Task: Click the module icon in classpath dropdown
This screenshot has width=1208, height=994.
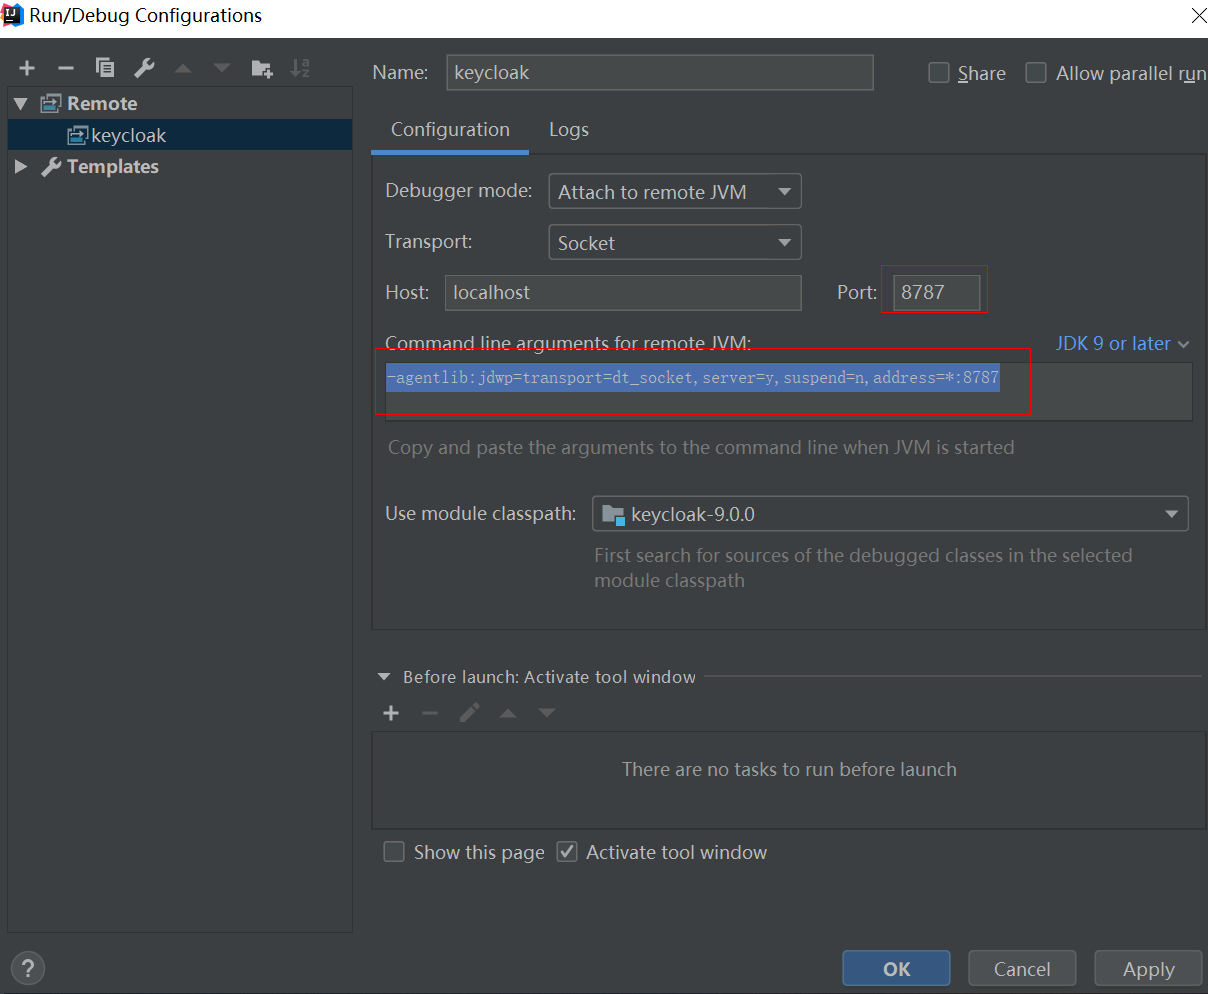Action: click(x=613, y=514)
